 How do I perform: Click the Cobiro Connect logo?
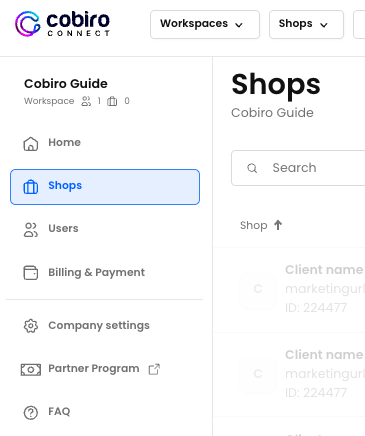tap(62, 24)
